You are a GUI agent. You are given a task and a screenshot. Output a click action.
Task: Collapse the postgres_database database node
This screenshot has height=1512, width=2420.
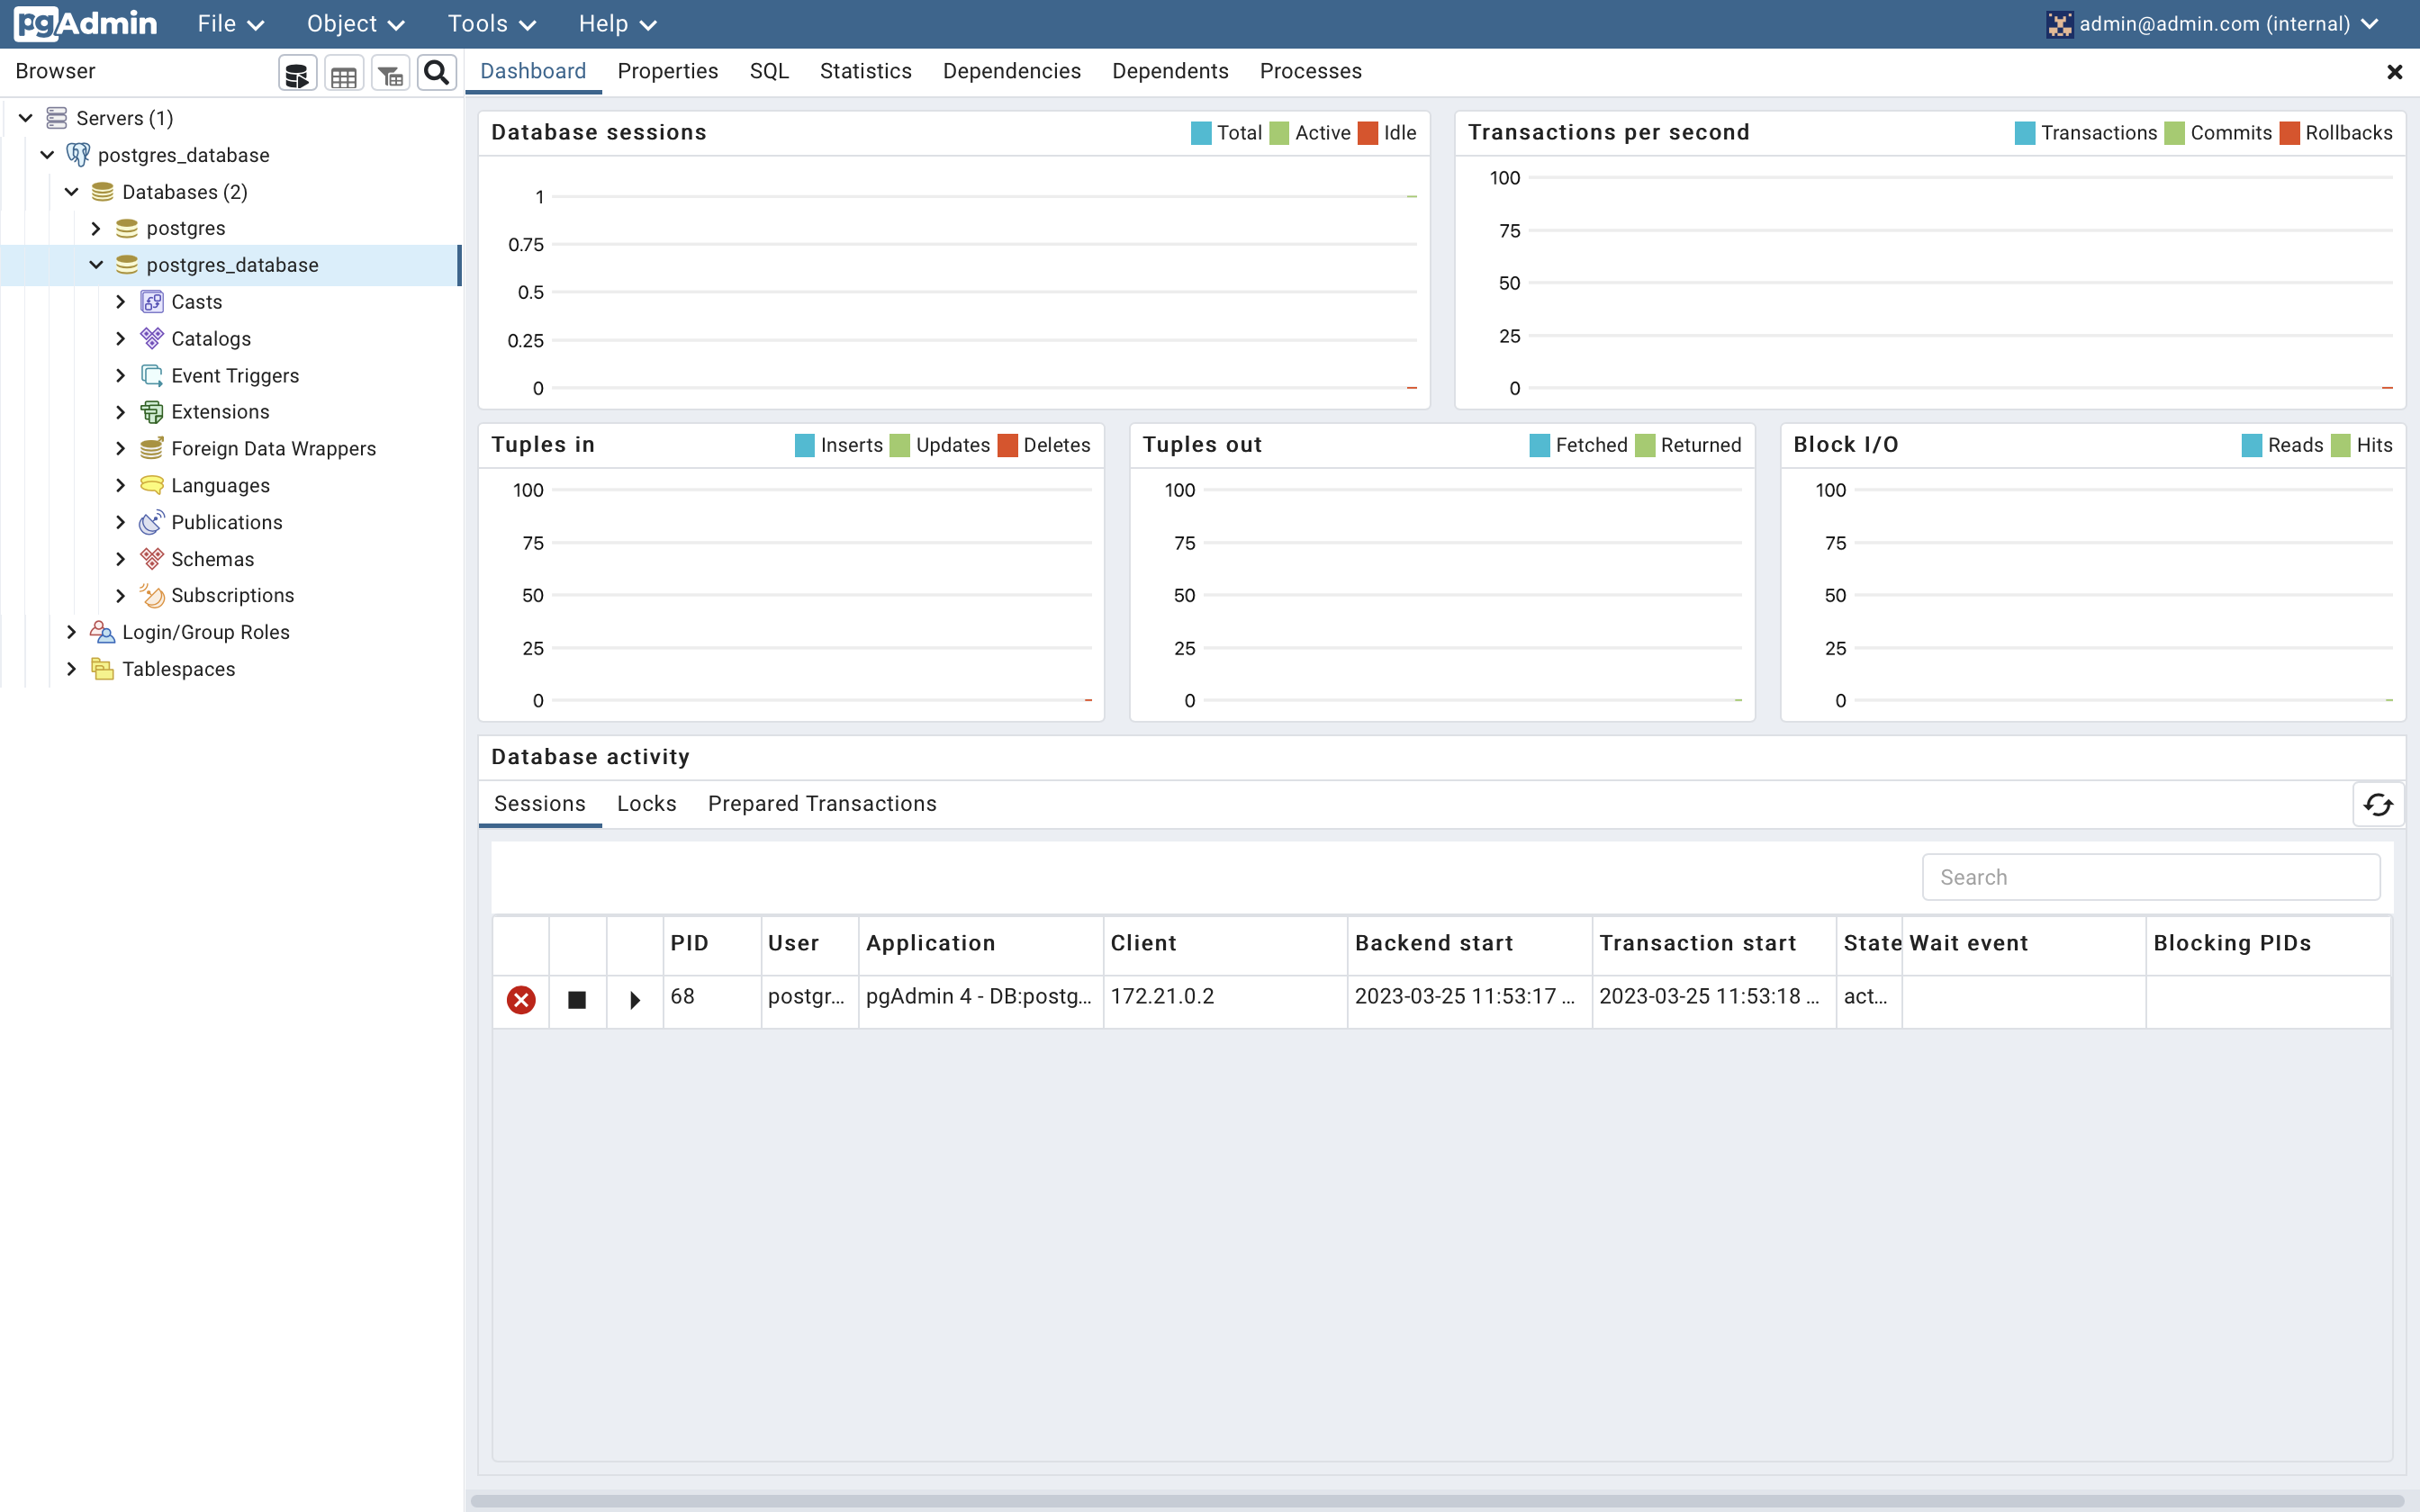96,265
